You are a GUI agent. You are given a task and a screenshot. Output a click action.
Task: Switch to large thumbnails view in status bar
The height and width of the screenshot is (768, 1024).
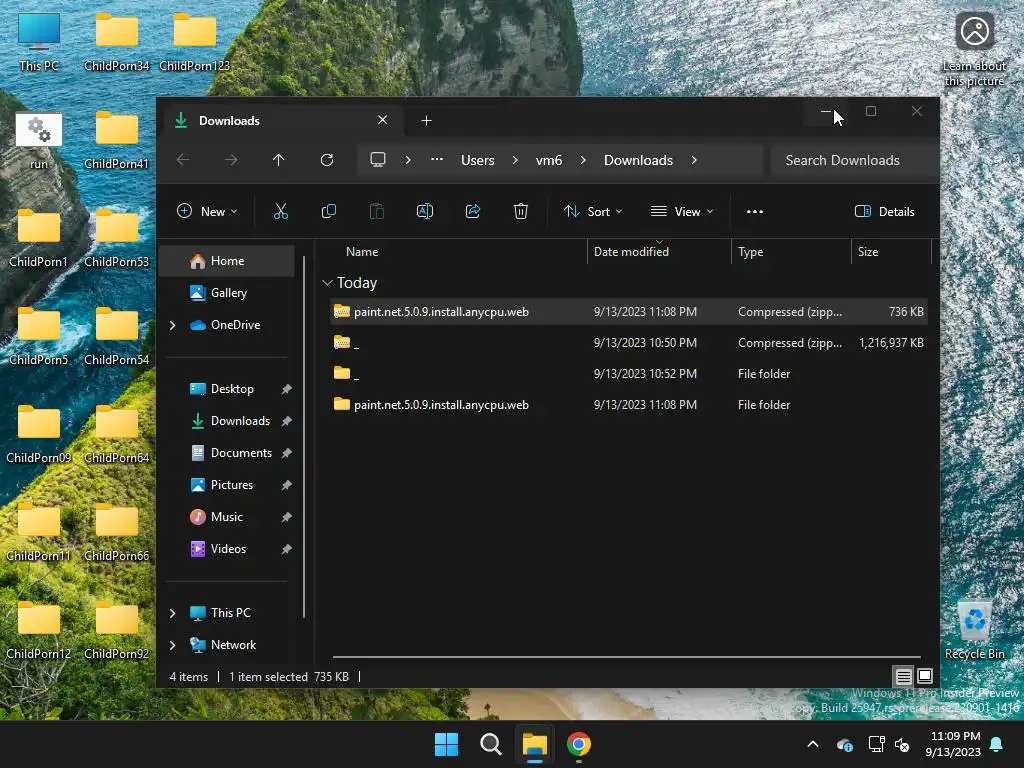[x=925, y=677]
